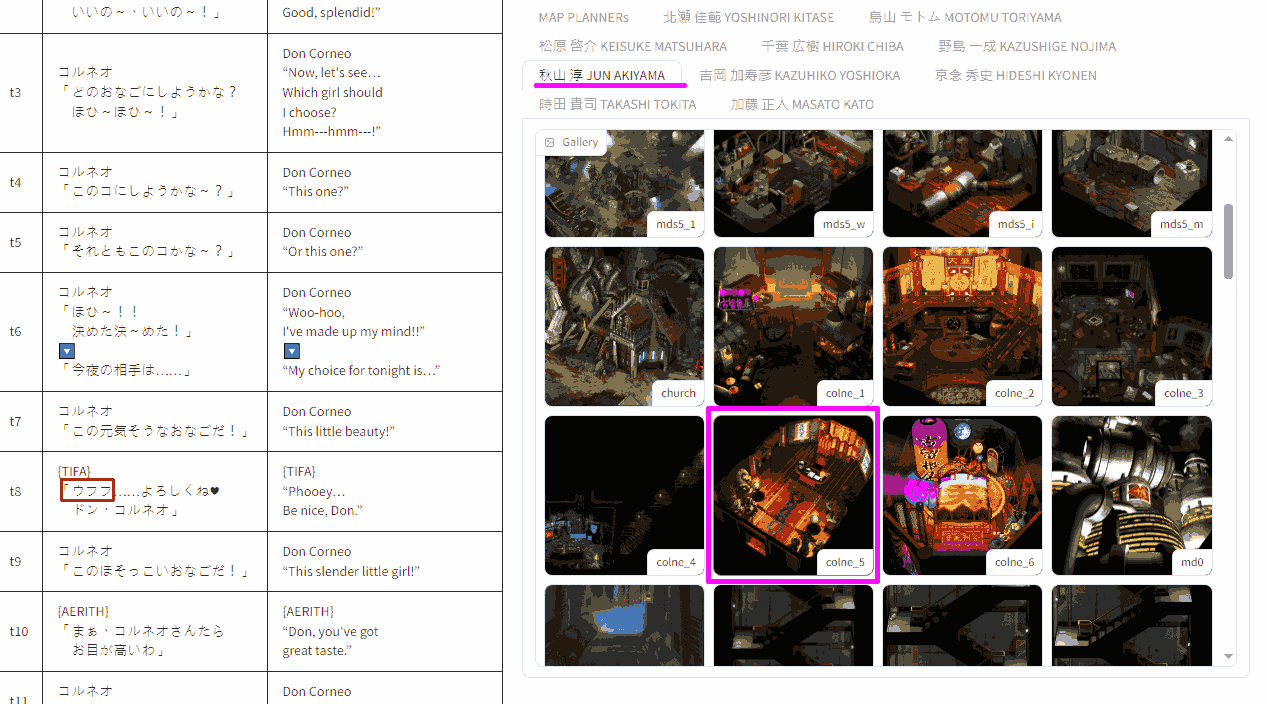The width and height of the screenshot is (1267, 704).
Task: Open the md0 map thumbnail
Action: click(1131, 495)
